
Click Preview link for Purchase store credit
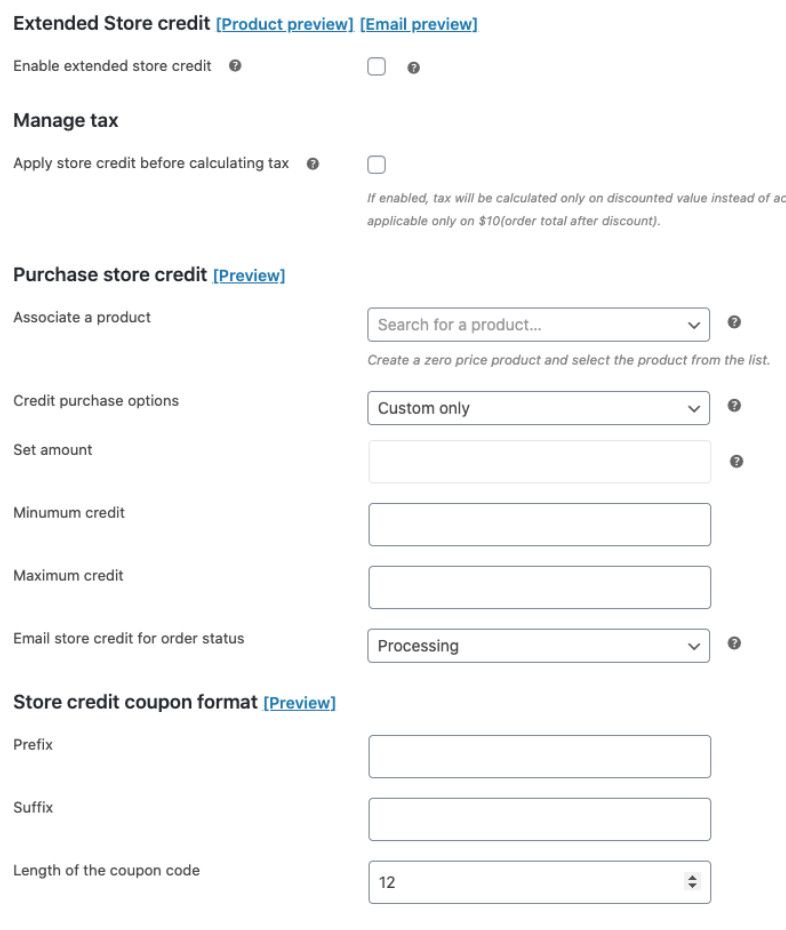point(249,275)
